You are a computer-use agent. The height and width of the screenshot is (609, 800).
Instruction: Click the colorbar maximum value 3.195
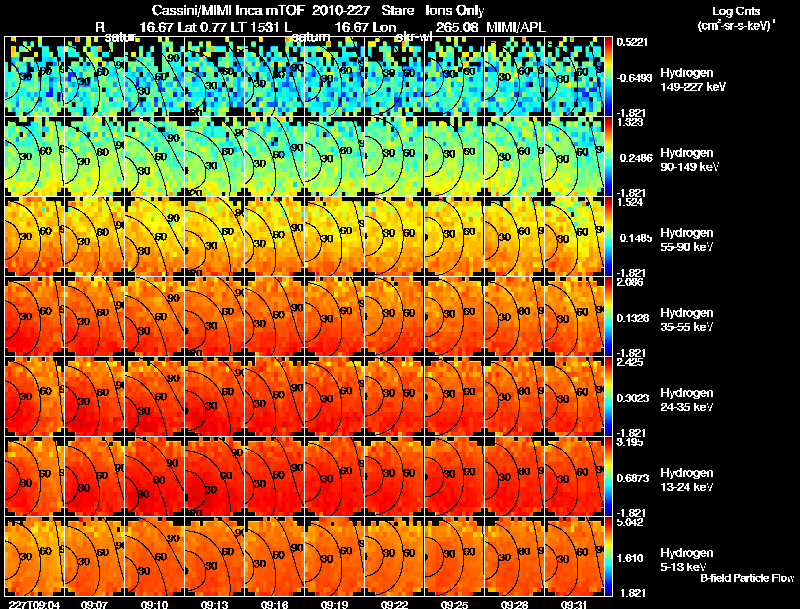coord(630,442)
